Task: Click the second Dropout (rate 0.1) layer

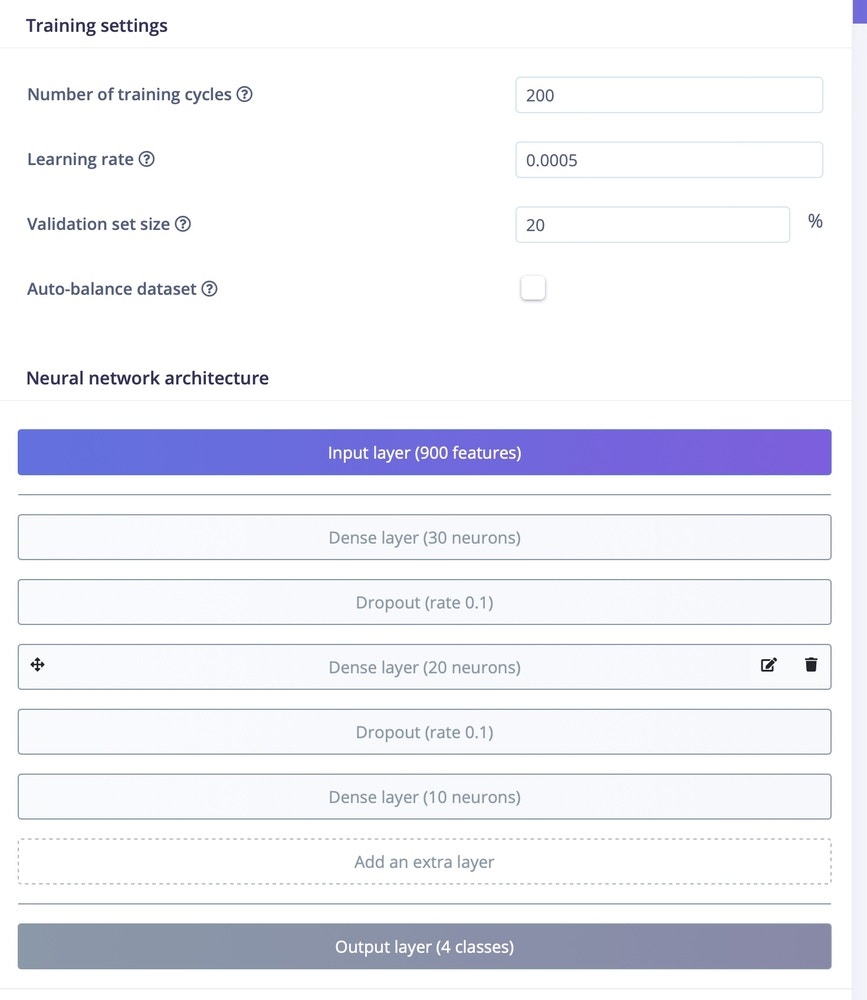Action: (x=424, y=732)
